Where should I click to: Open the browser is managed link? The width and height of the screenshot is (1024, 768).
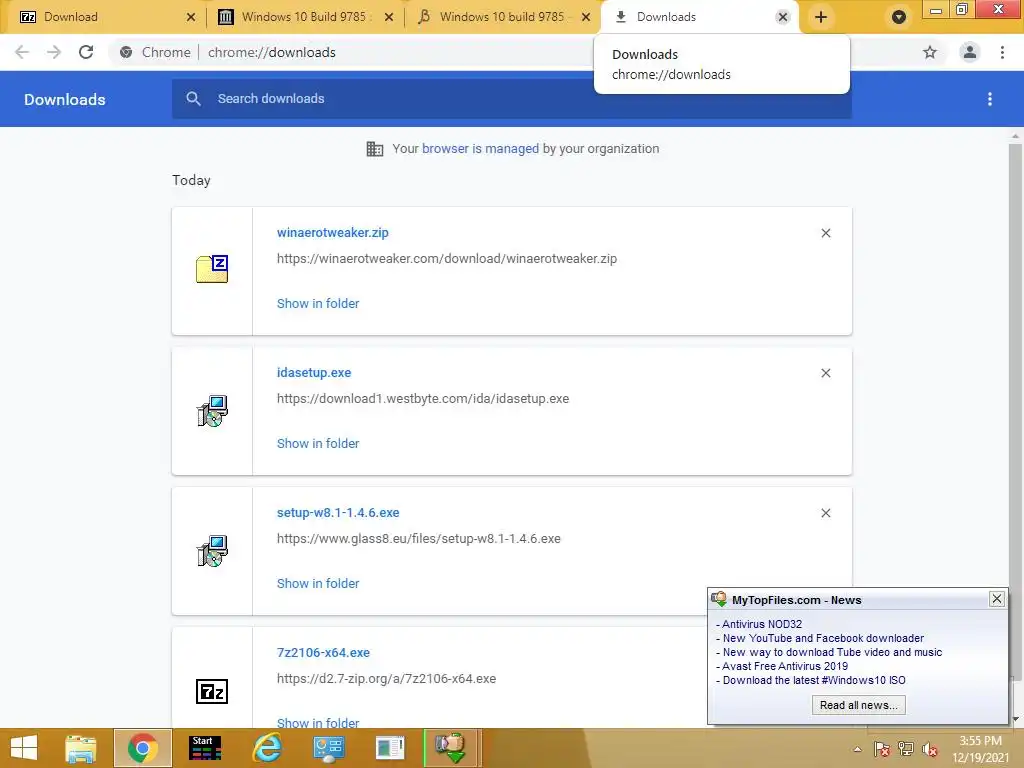481,148
